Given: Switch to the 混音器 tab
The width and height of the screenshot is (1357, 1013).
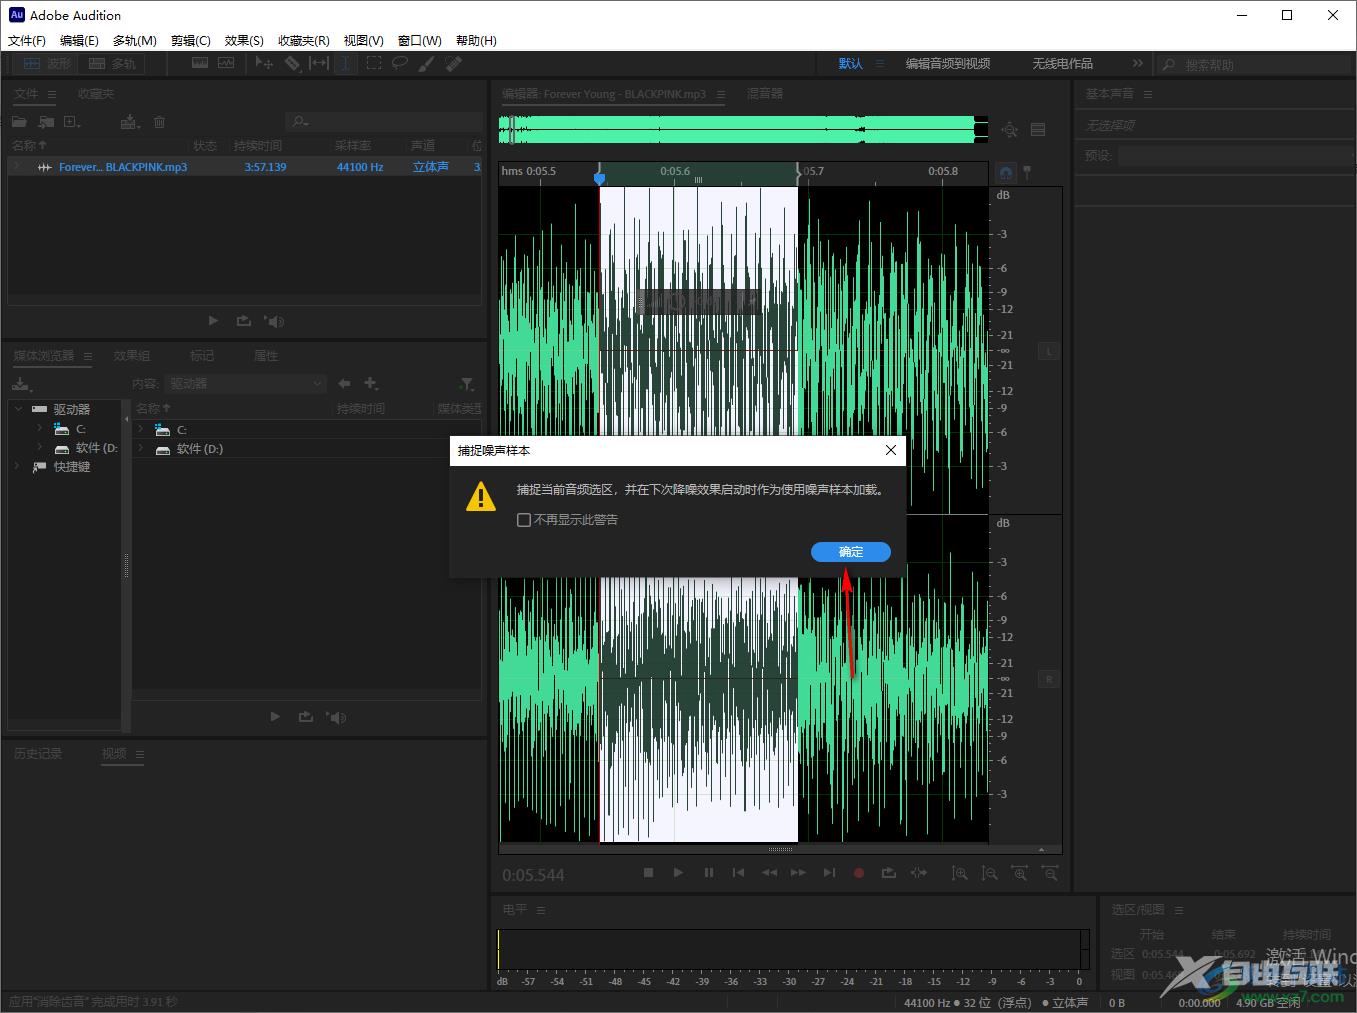Looking at the screenshot, I should (x=765, y=94).
